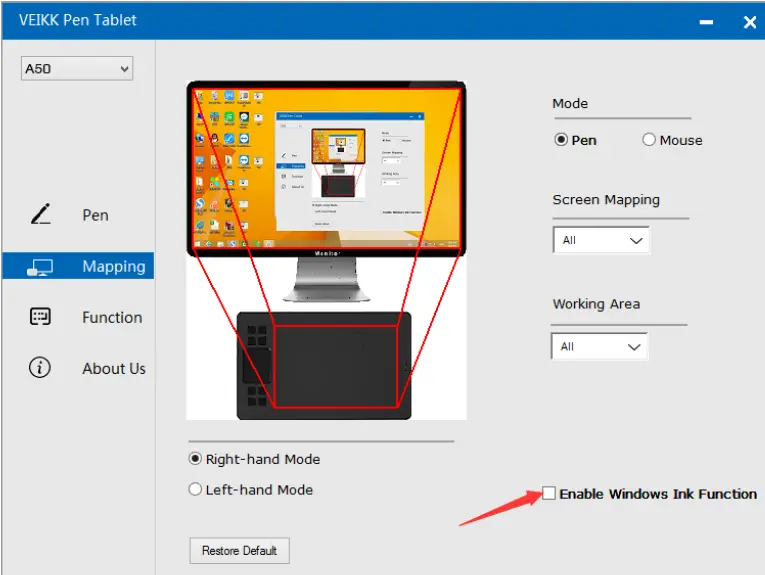Expand the Screen Mapping dropdown
Image resolution: width=765 pixels, height=575 pixels.
tap(601, 240)
